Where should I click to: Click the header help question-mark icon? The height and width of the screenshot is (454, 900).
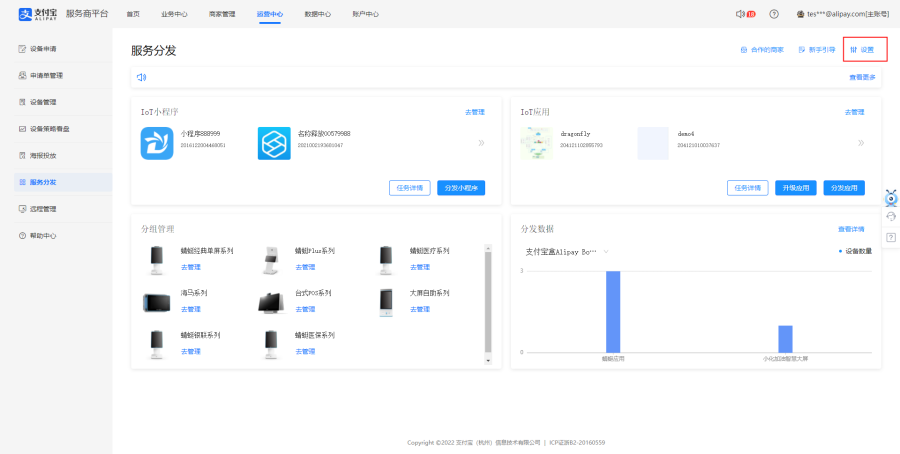point(774,14)
